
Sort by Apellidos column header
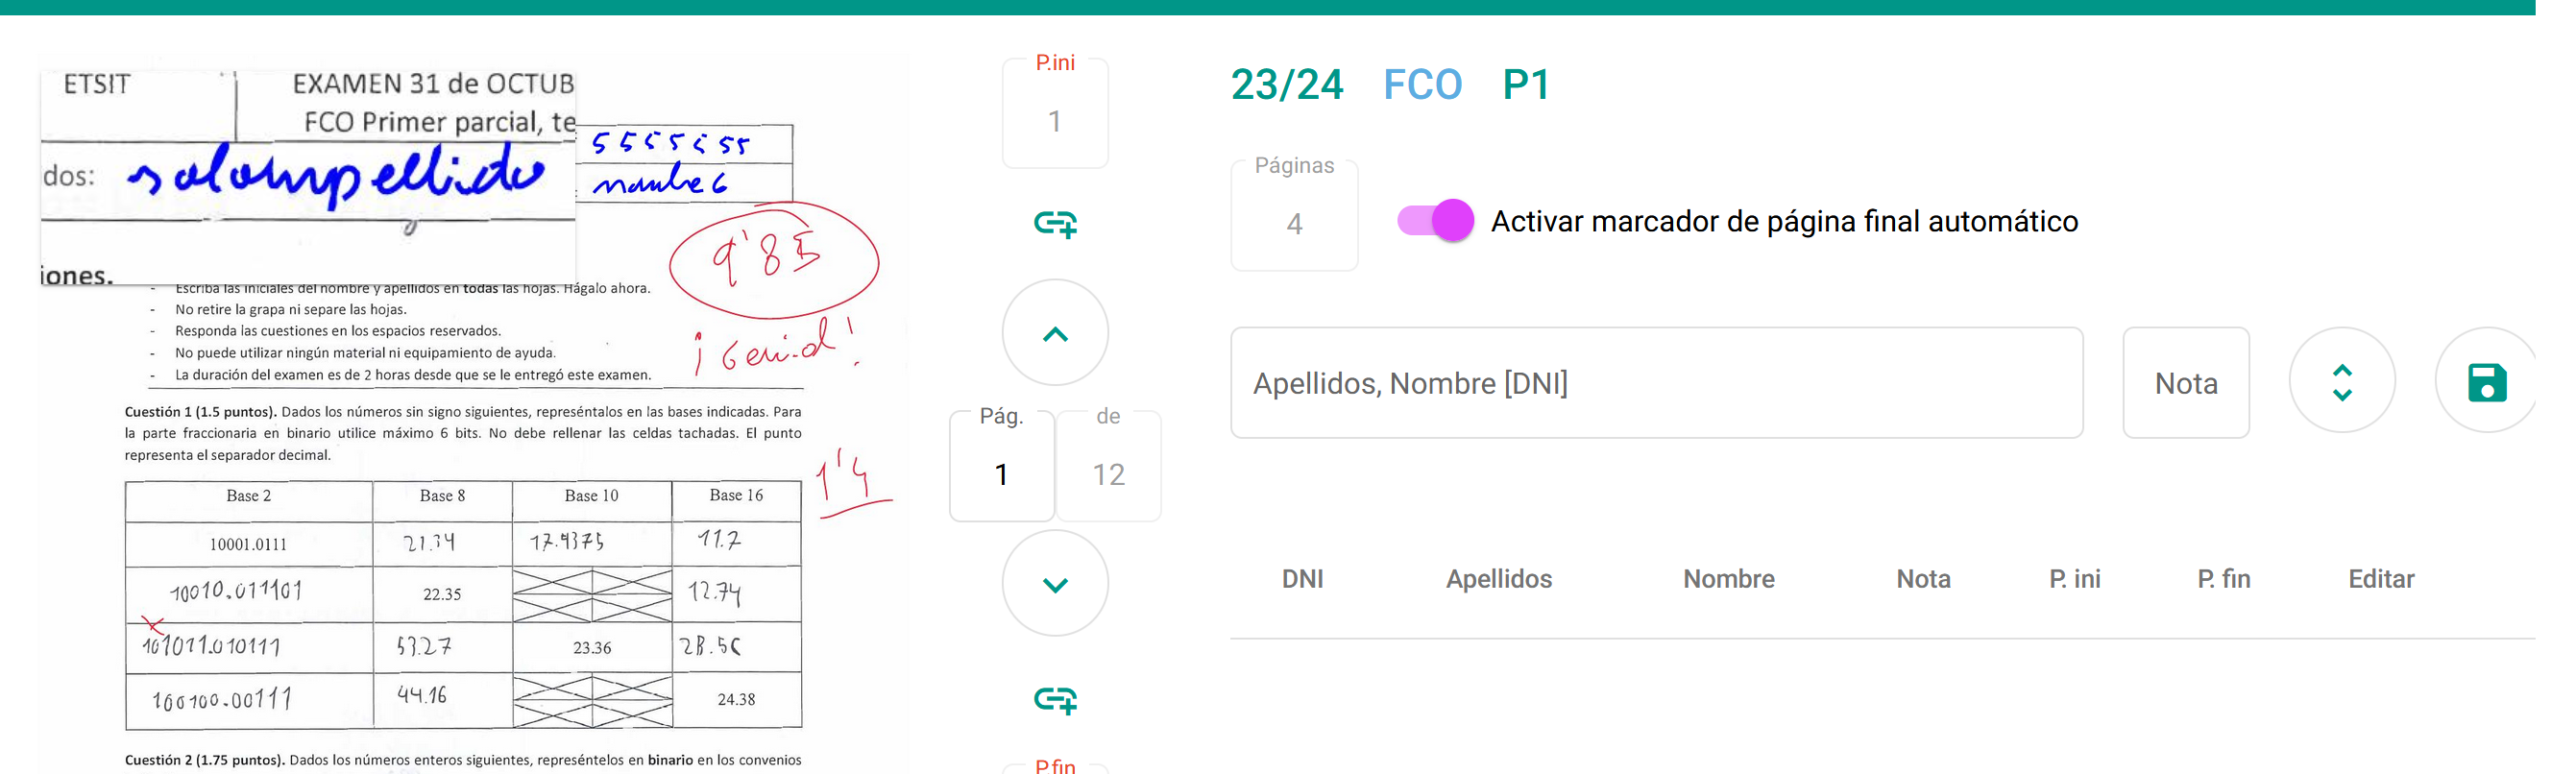(x=1498, y=579)
